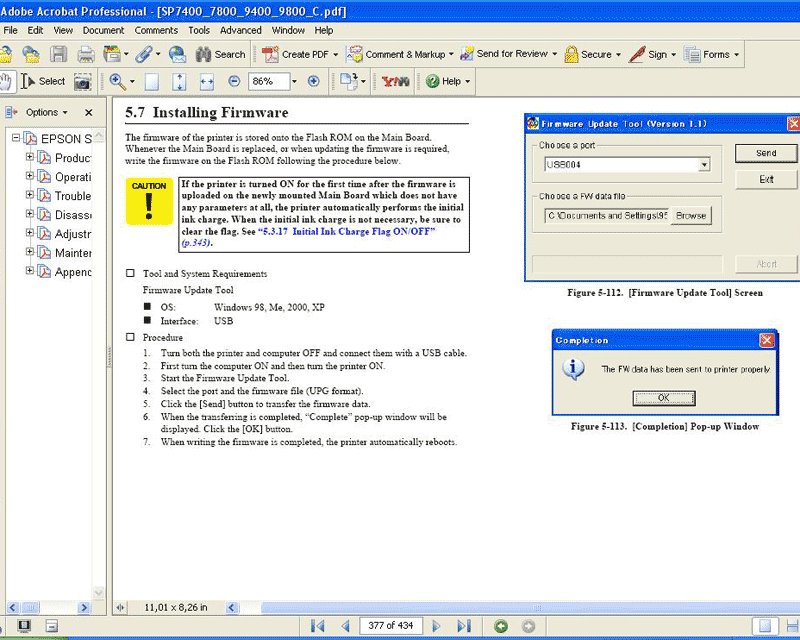Click the Rotate view icon
The height and width of the screenshot is (640, 800).
[349, 82]
